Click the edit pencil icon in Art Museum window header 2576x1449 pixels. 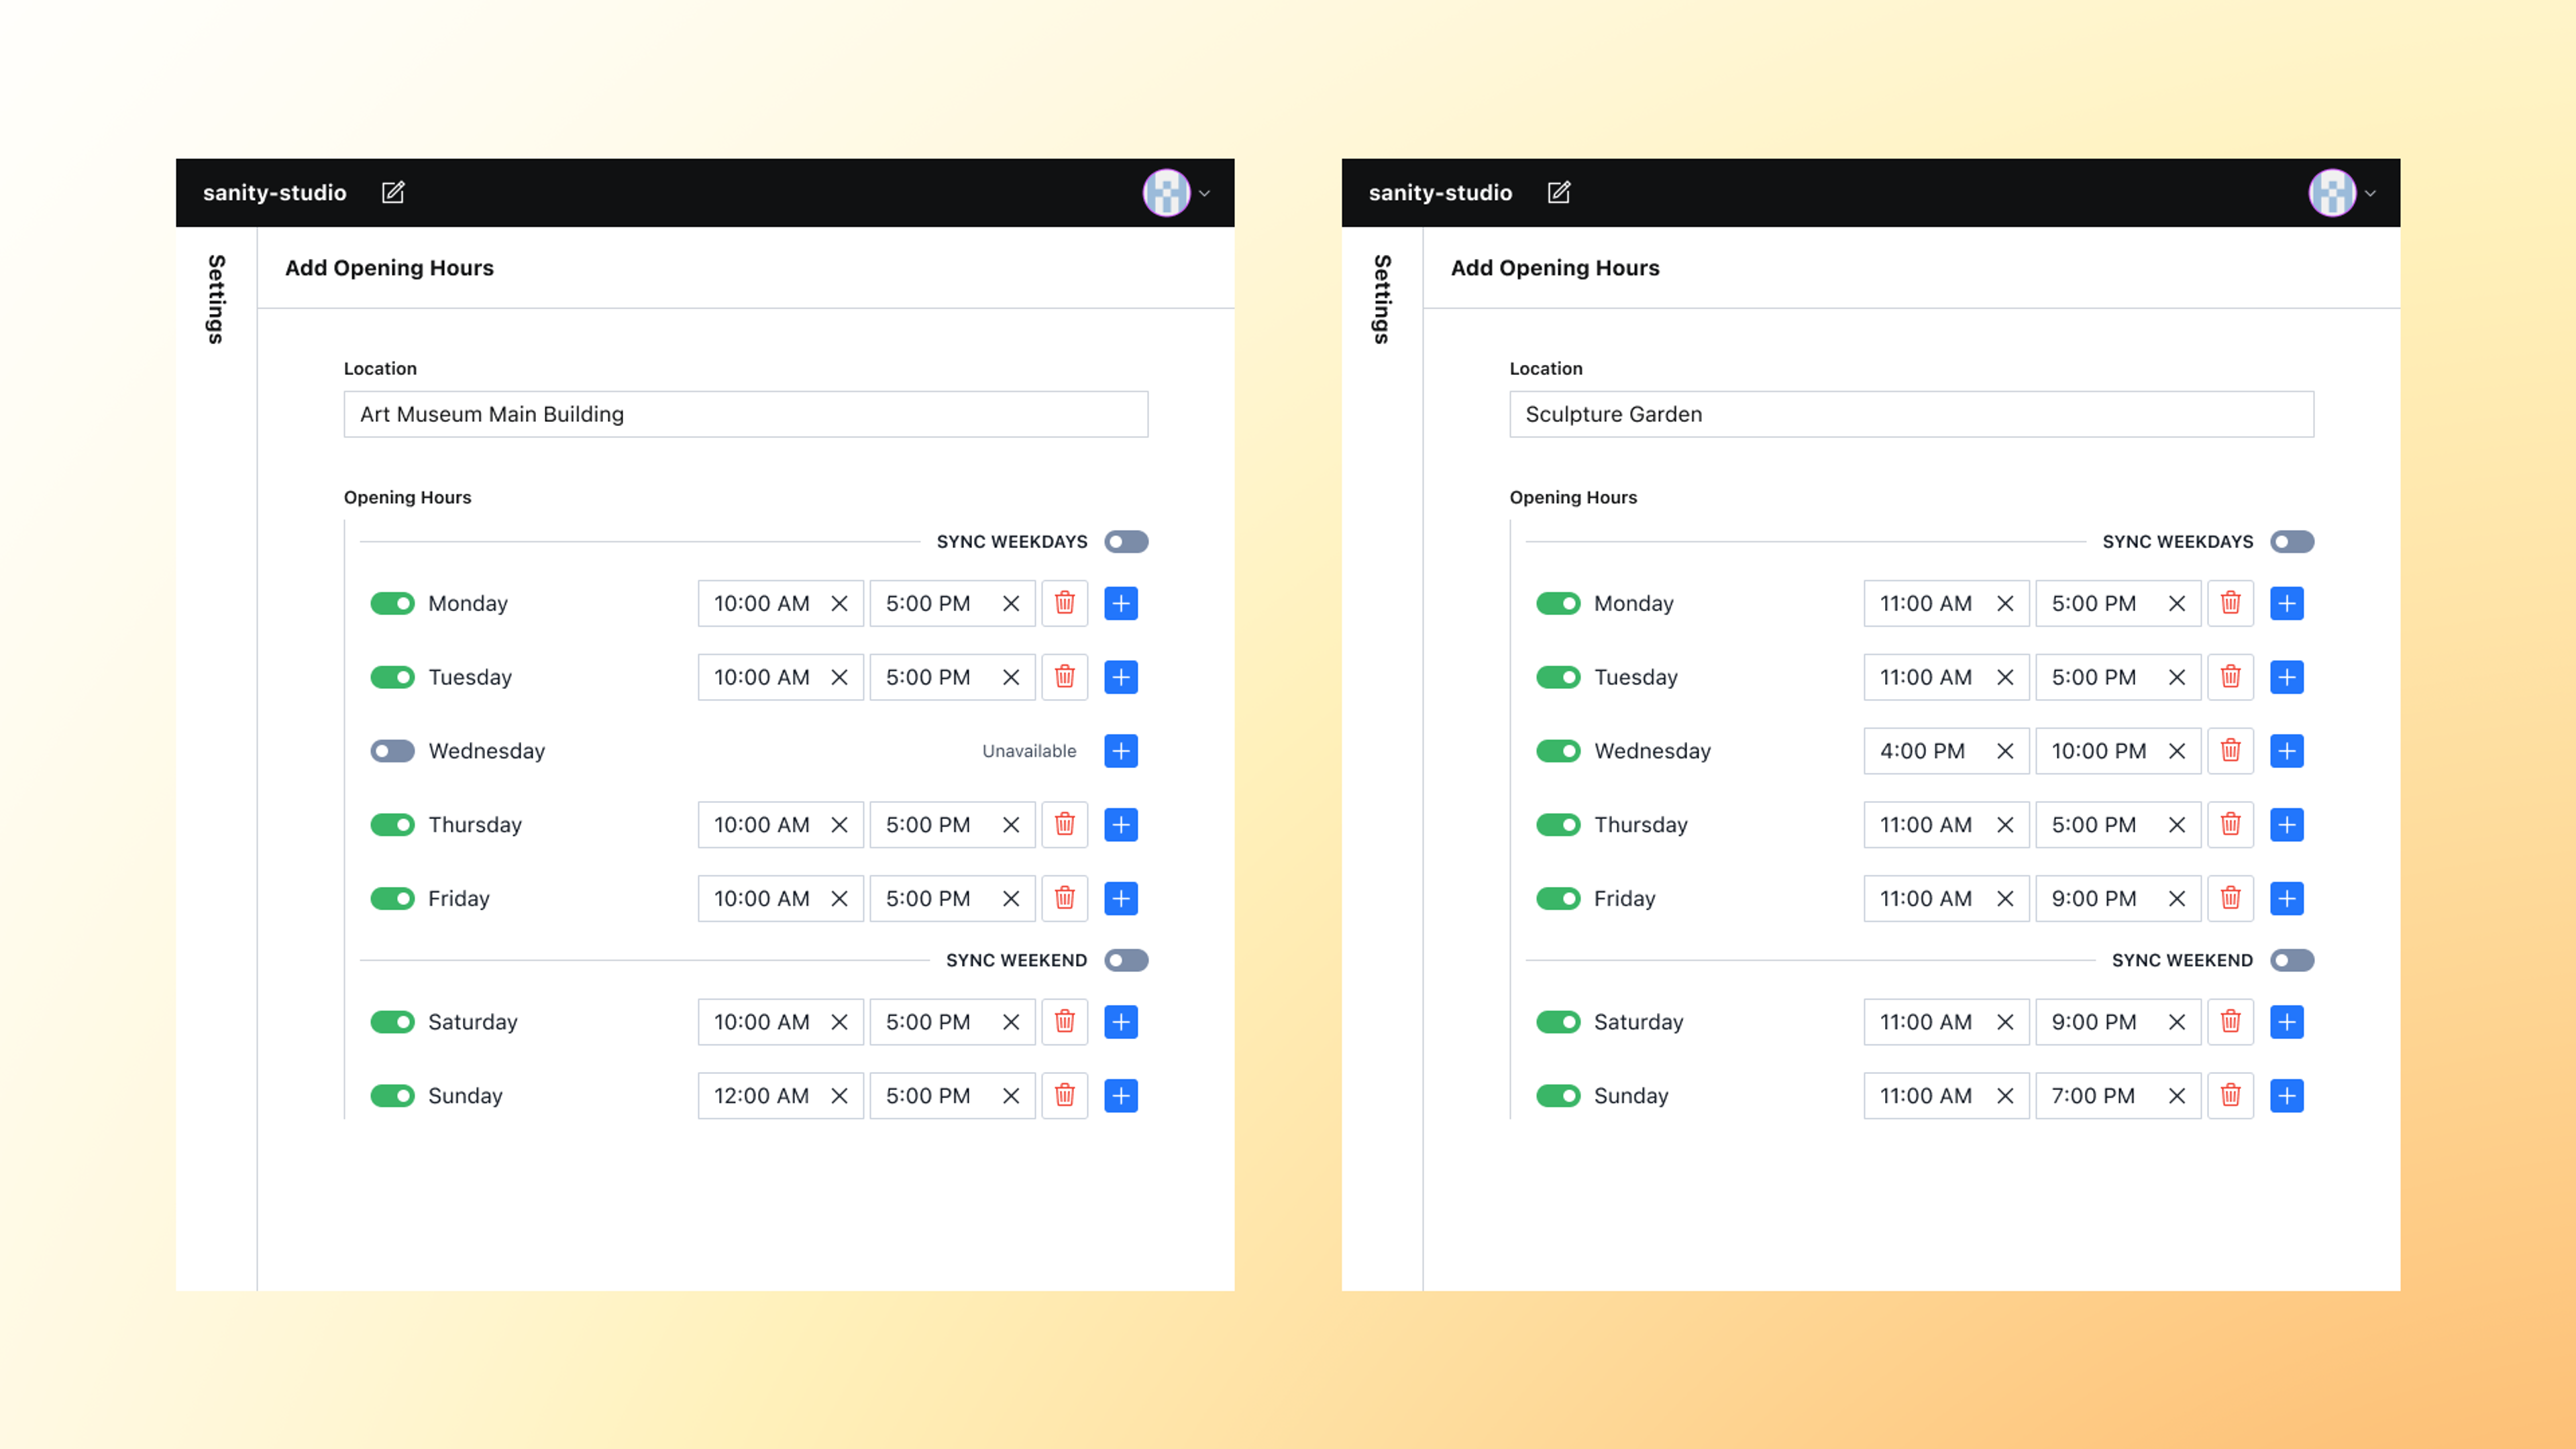tap(393, 192)
